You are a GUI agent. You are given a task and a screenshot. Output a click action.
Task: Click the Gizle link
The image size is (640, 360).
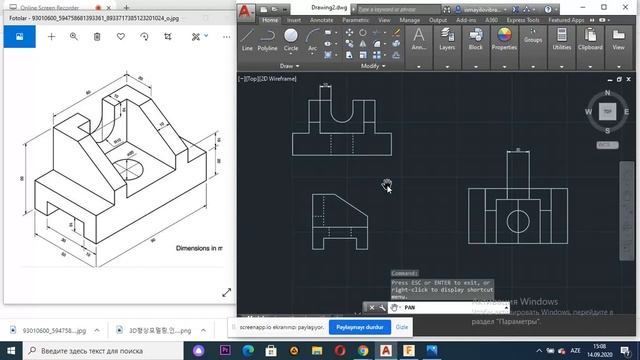[x=402, y=327]
